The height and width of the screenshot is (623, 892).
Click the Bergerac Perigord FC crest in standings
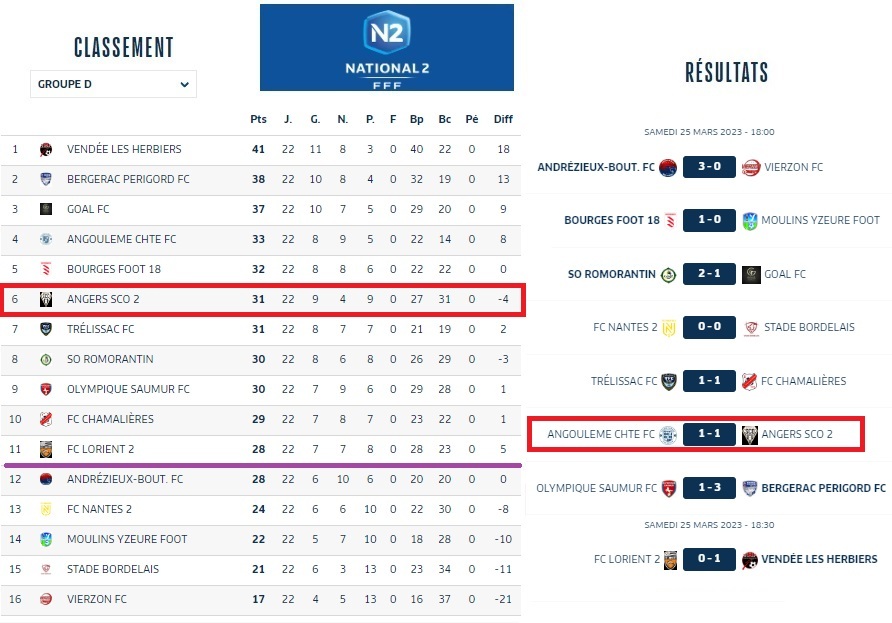point(46,180)
